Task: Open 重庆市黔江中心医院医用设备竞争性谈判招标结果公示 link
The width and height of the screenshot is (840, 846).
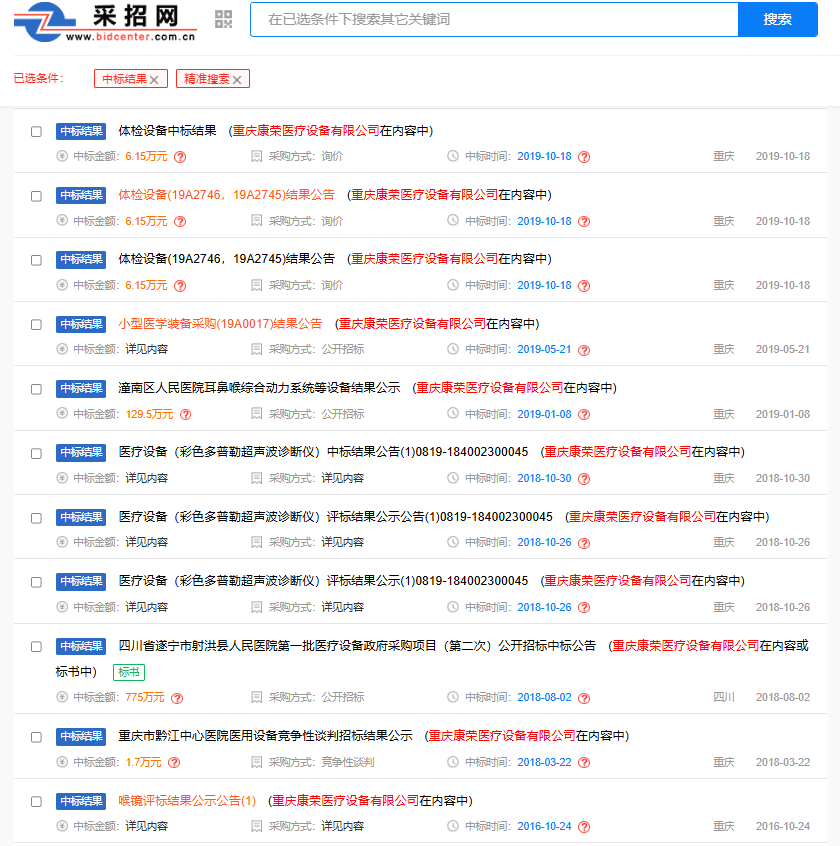Action: coord(265,736)
